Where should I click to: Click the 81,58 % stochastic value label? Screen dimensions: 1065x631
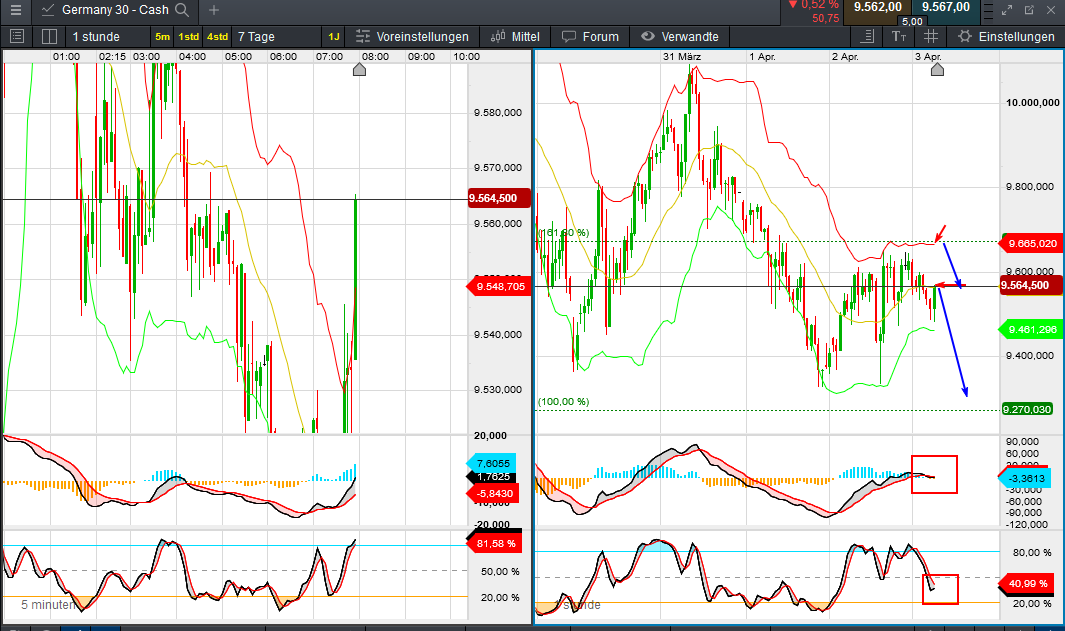494,543
